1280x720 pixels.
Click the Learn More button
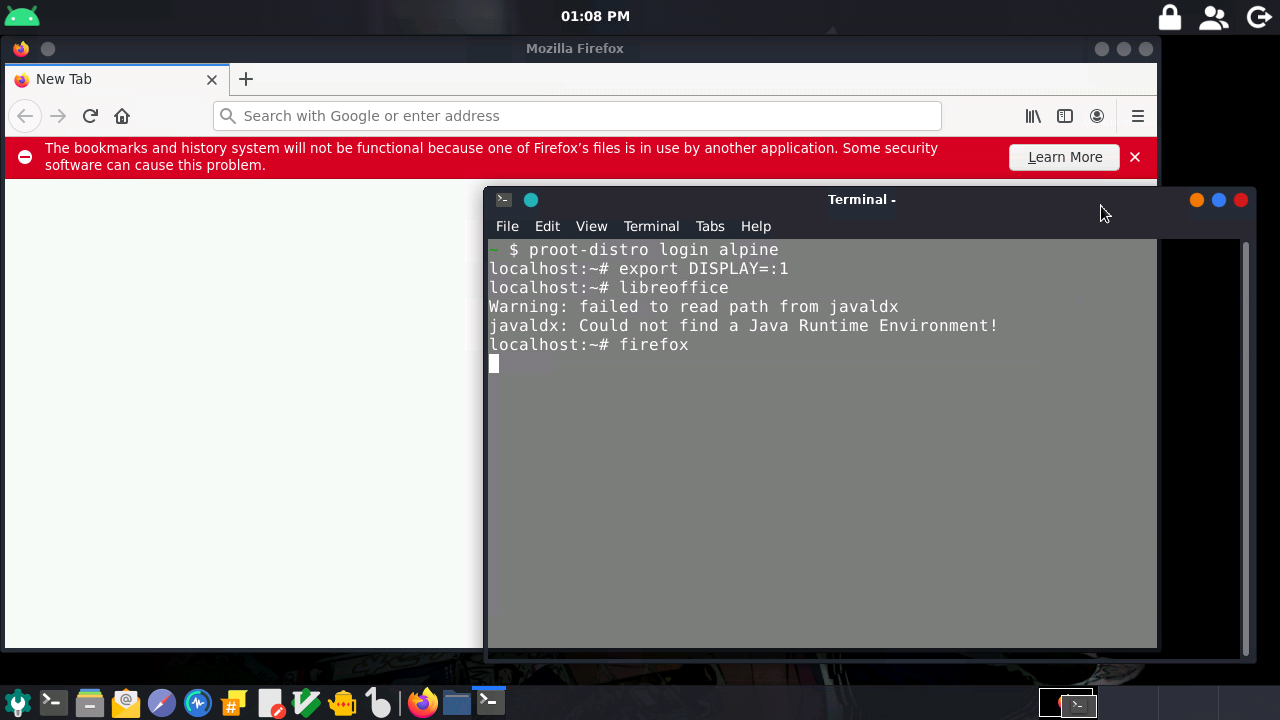point(1064,157)
